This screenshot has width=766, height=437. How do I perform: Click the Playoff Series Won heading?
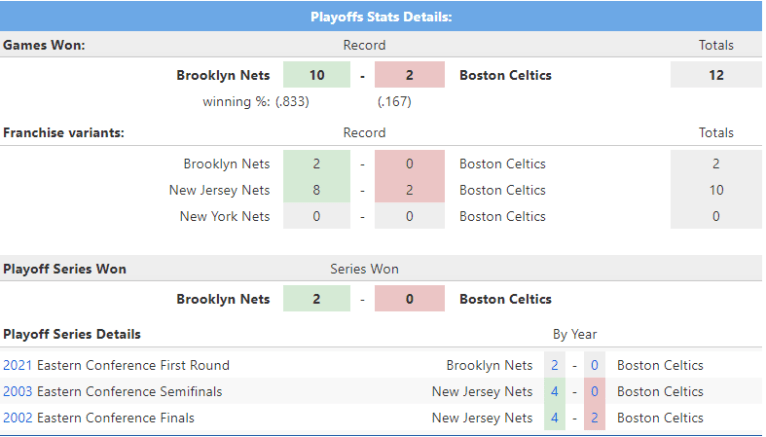pos(65,269)
